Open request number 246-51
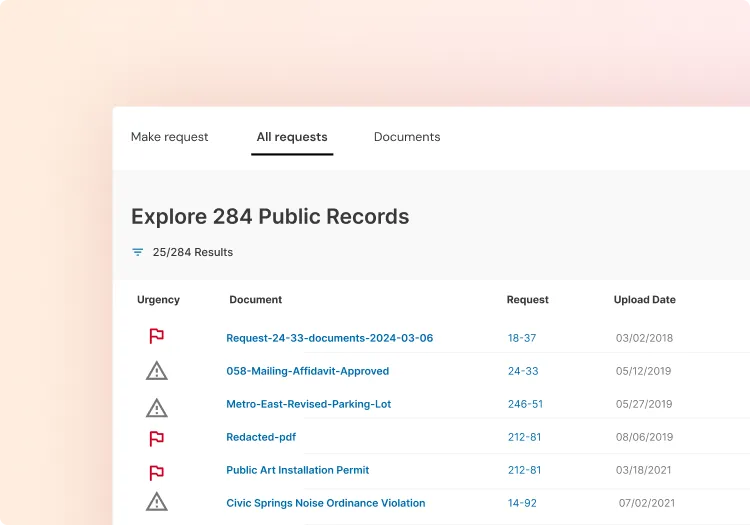Image resolution: width=750 pixels, height=525 pixels. pyautogui.click(x=525, y=404)
